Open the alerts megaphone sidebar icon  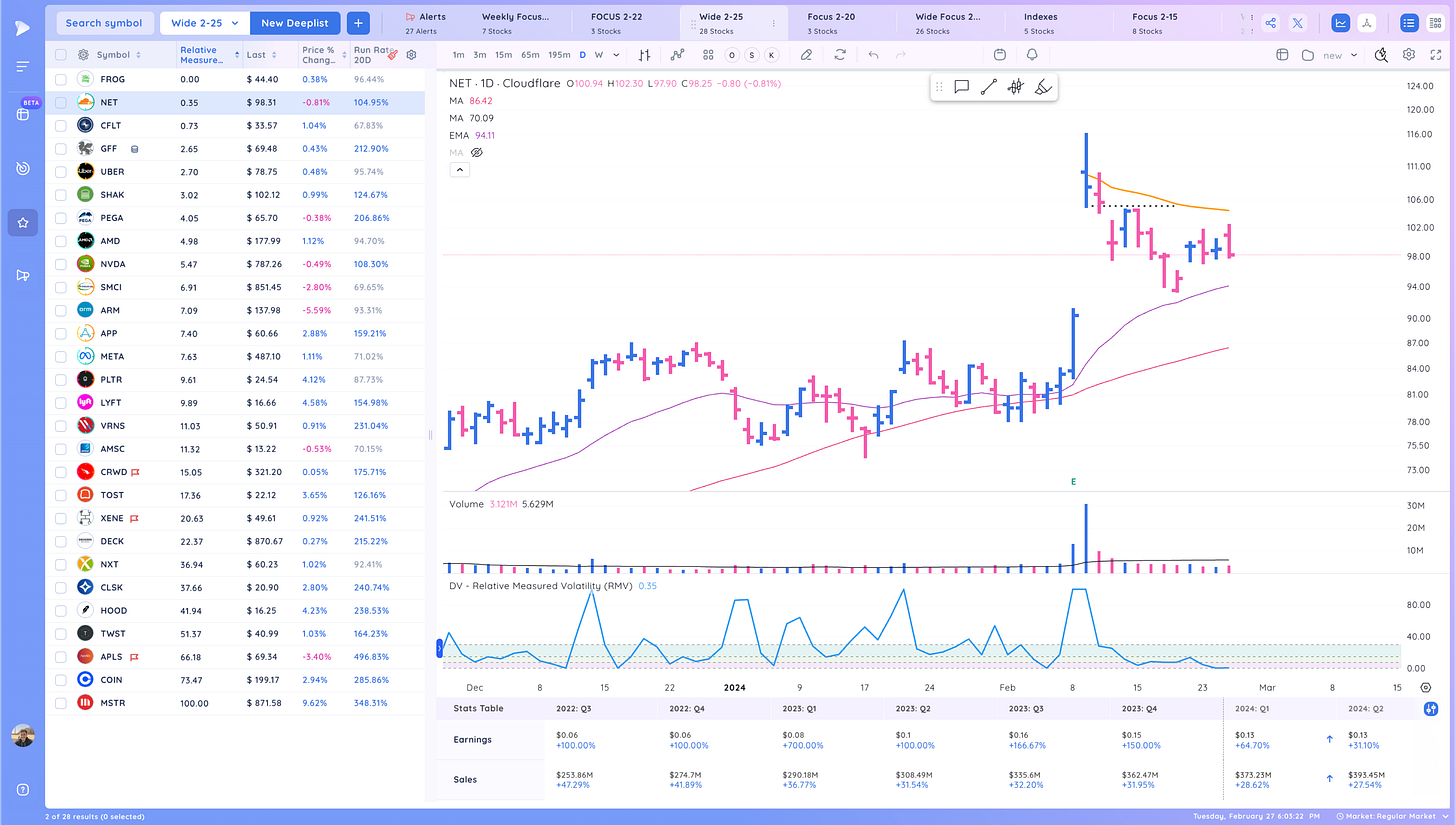point(22,275)
